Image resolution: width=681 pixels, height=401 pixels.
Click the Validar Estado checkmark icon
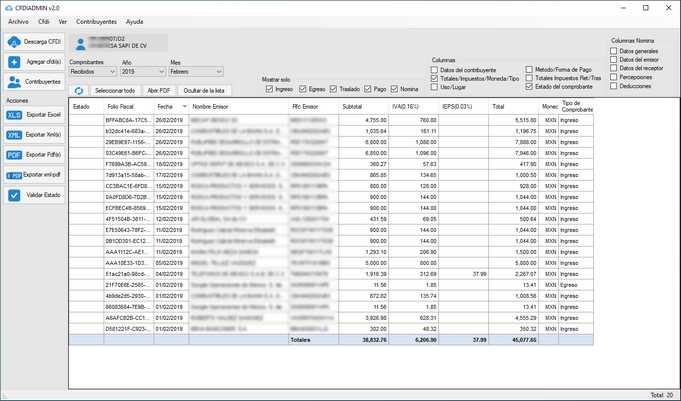(14, 195)
